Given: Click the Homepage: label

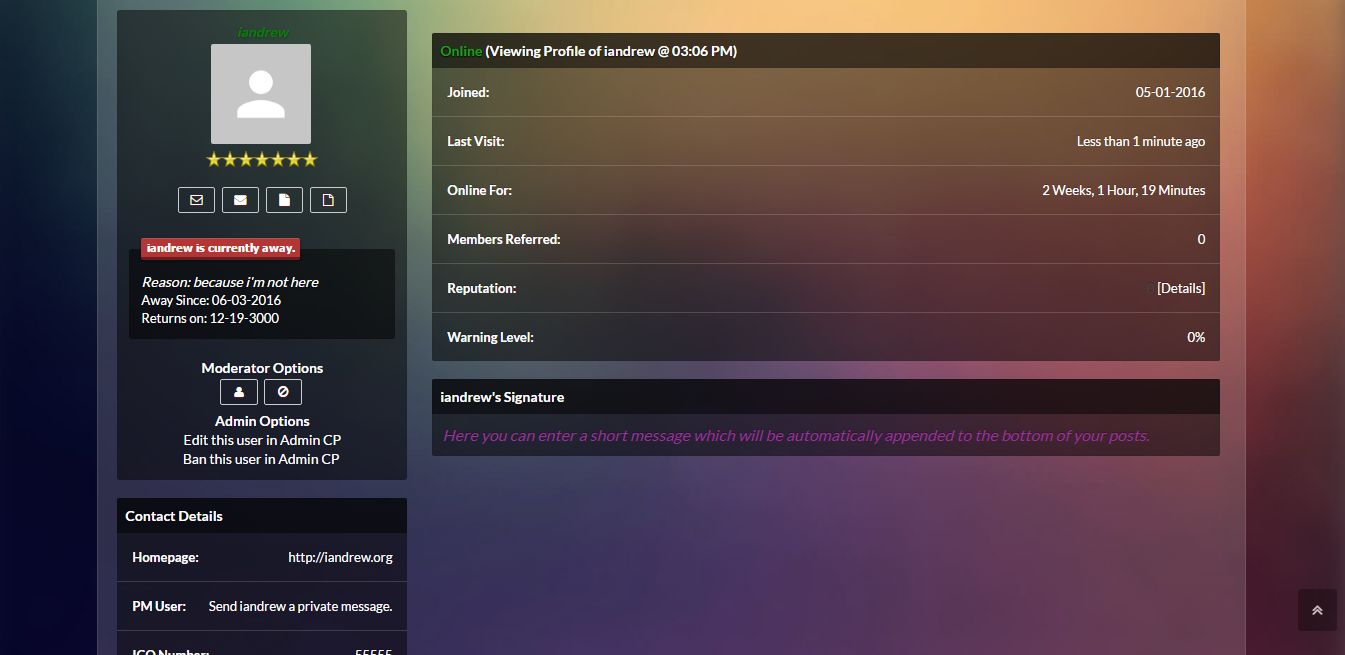Looking at the screenshot, I should (165, 557).
